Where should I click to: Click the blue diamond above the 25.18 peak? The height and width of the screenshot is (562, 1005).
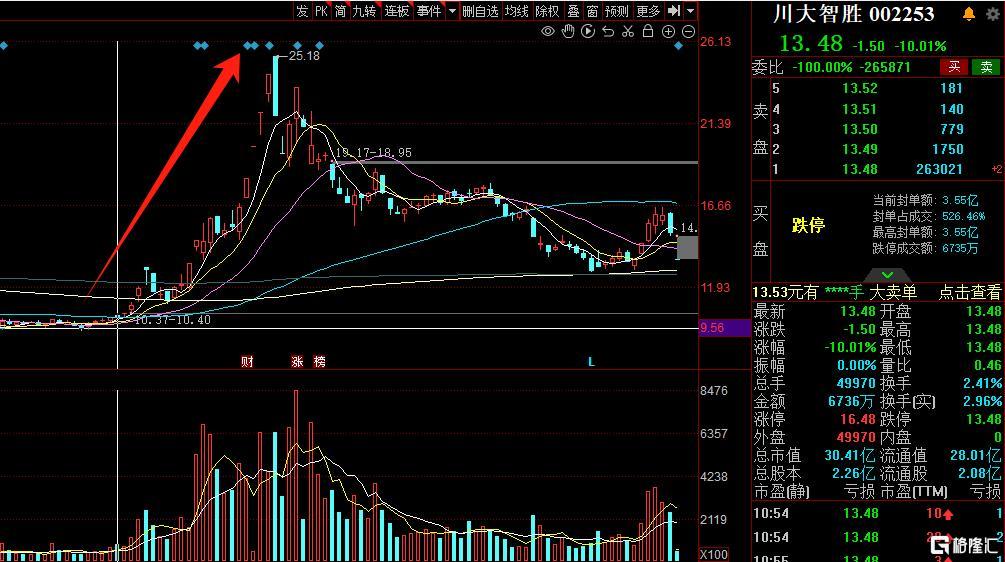tap(269, 45)
